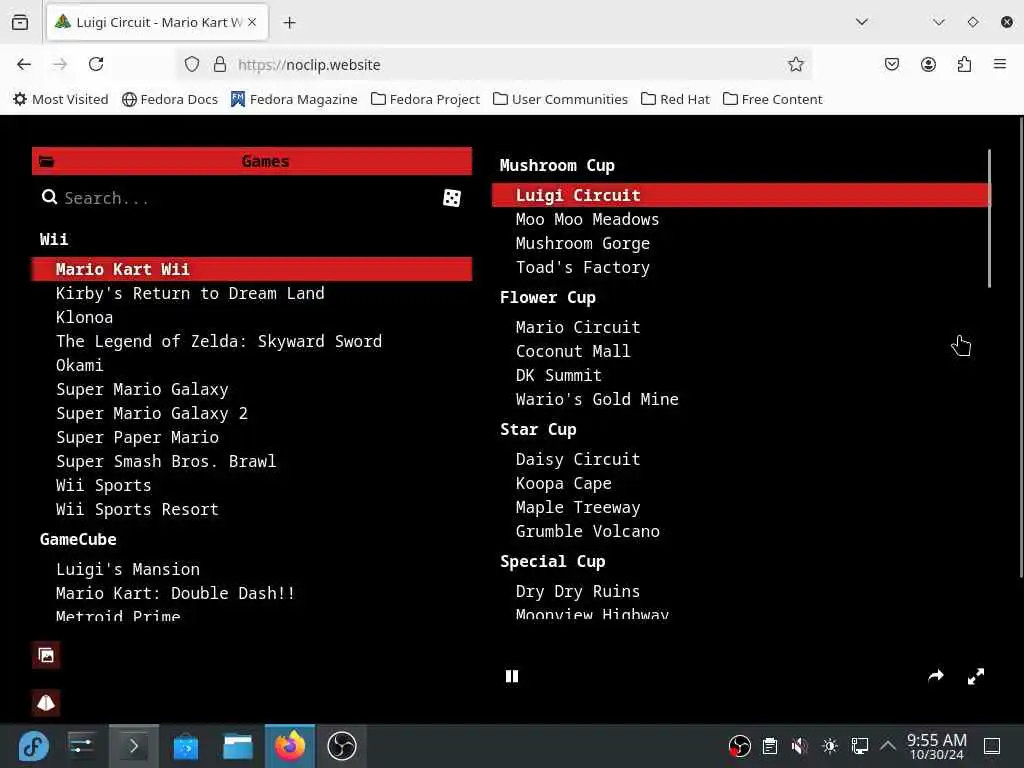Bookmark this page with the star icon
The image size is (1024, 768).
795,64
